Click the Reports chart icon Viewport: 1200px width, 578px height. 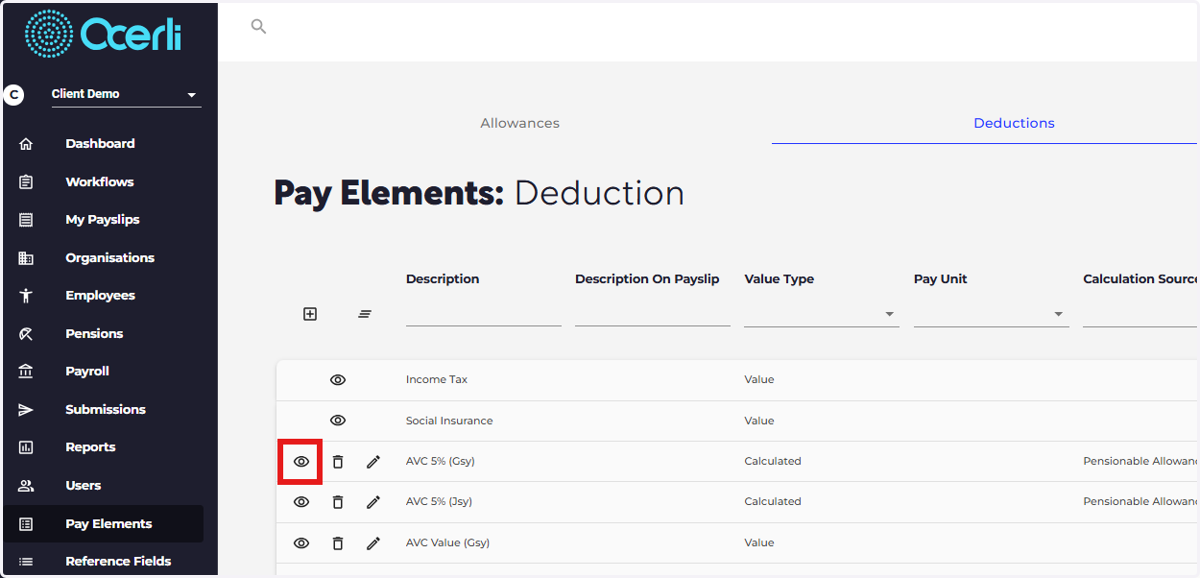(x=26, y=447)
